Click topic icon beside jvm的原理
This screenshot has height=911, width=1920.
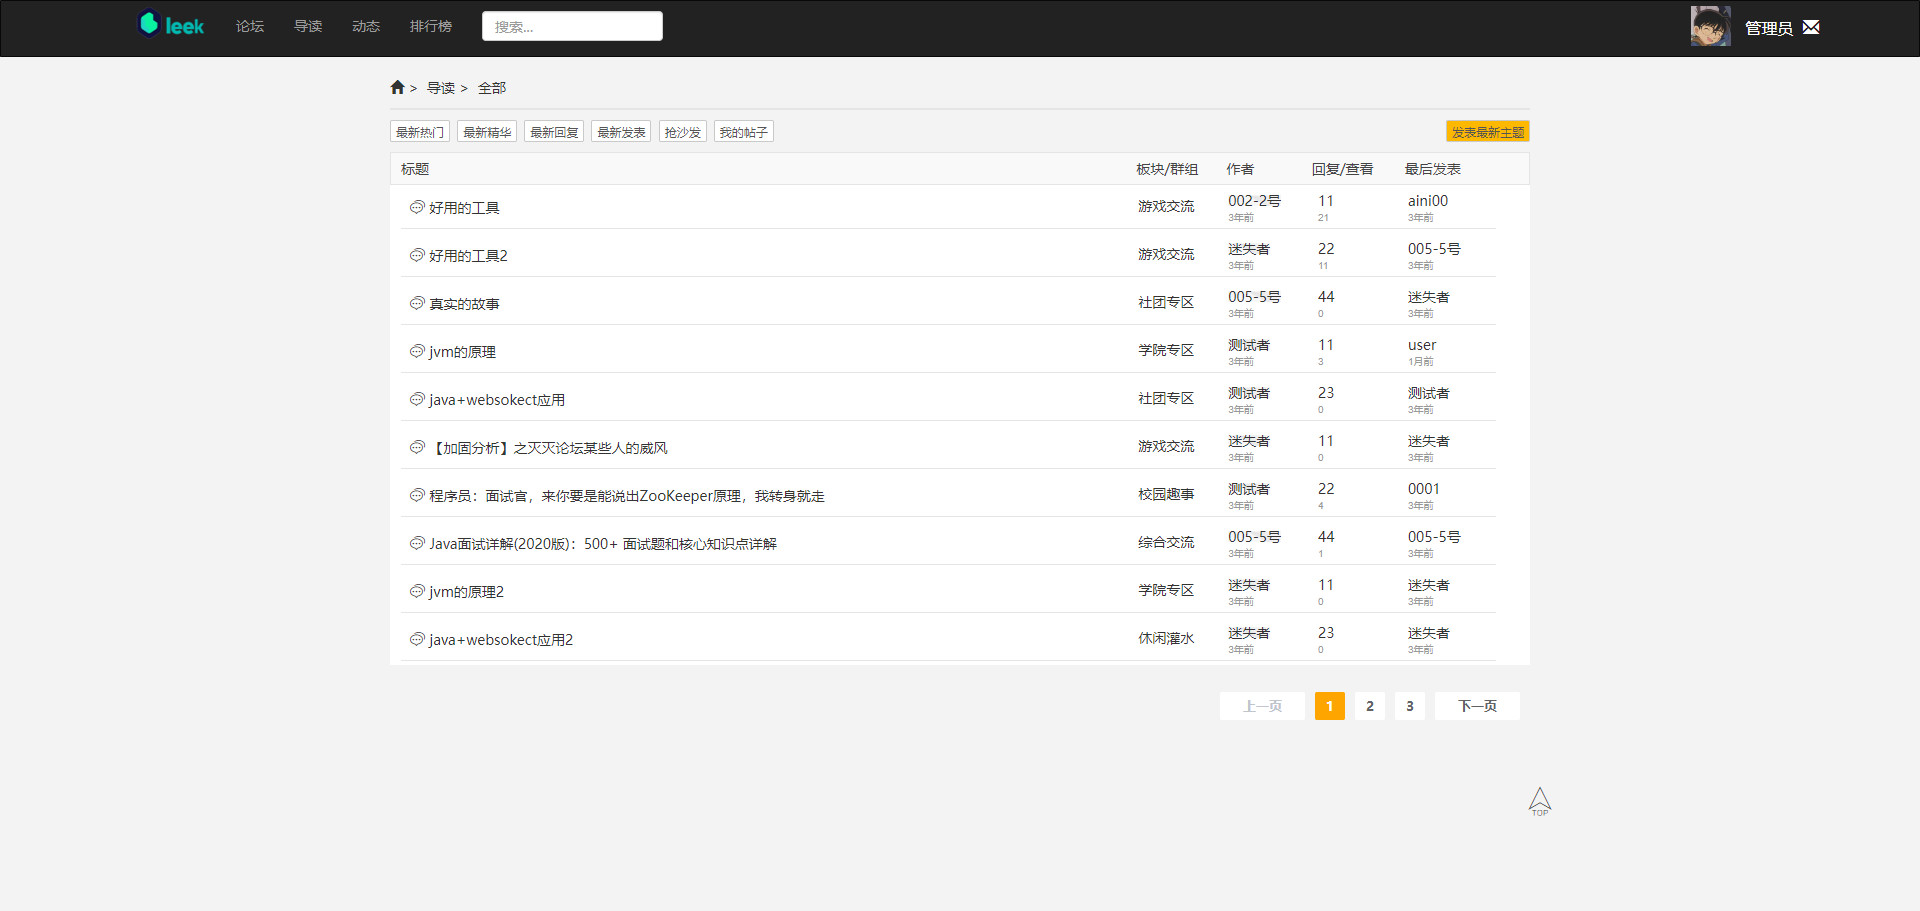(x=417, y=351)
